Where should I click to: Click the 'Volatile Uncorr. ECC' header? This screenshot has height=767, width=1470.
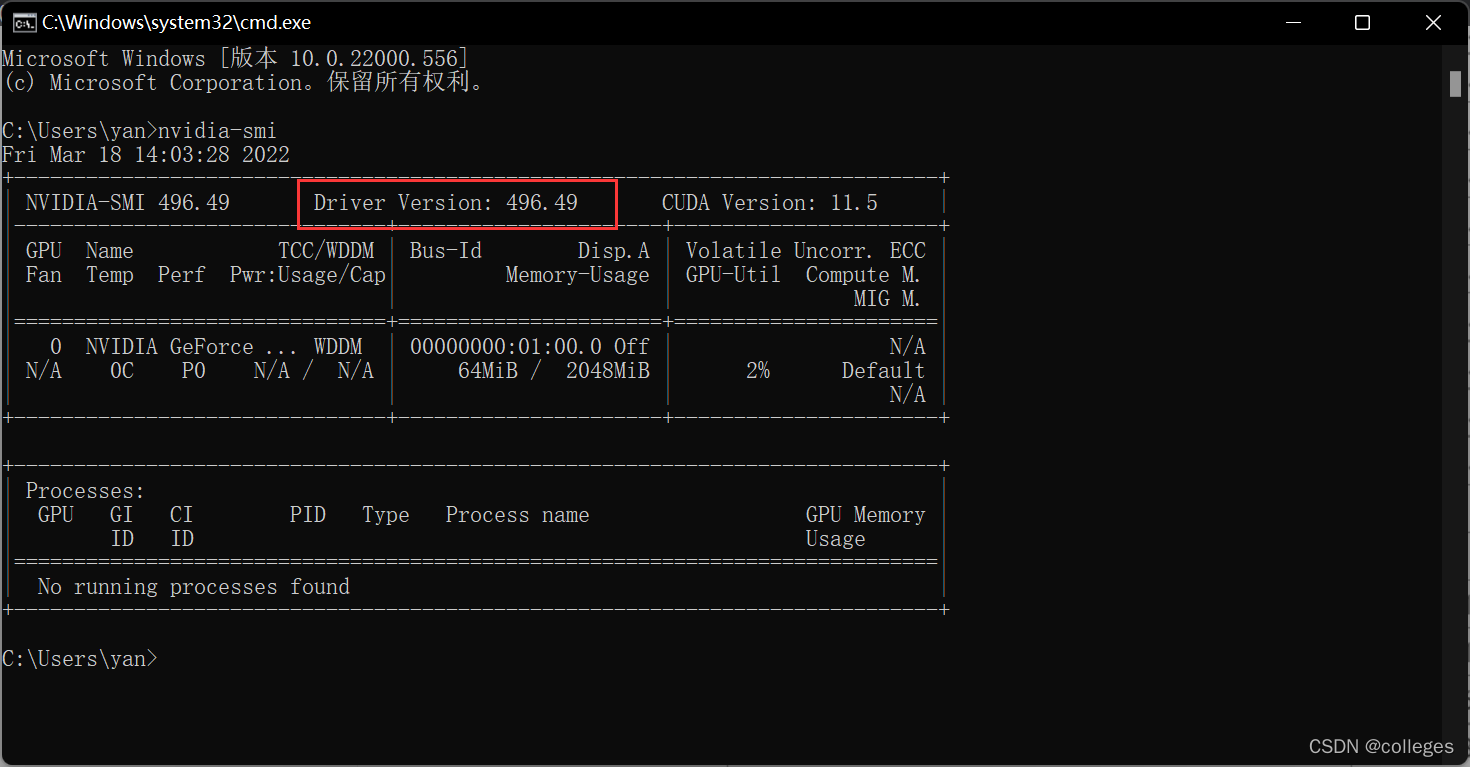coord(806,251)
